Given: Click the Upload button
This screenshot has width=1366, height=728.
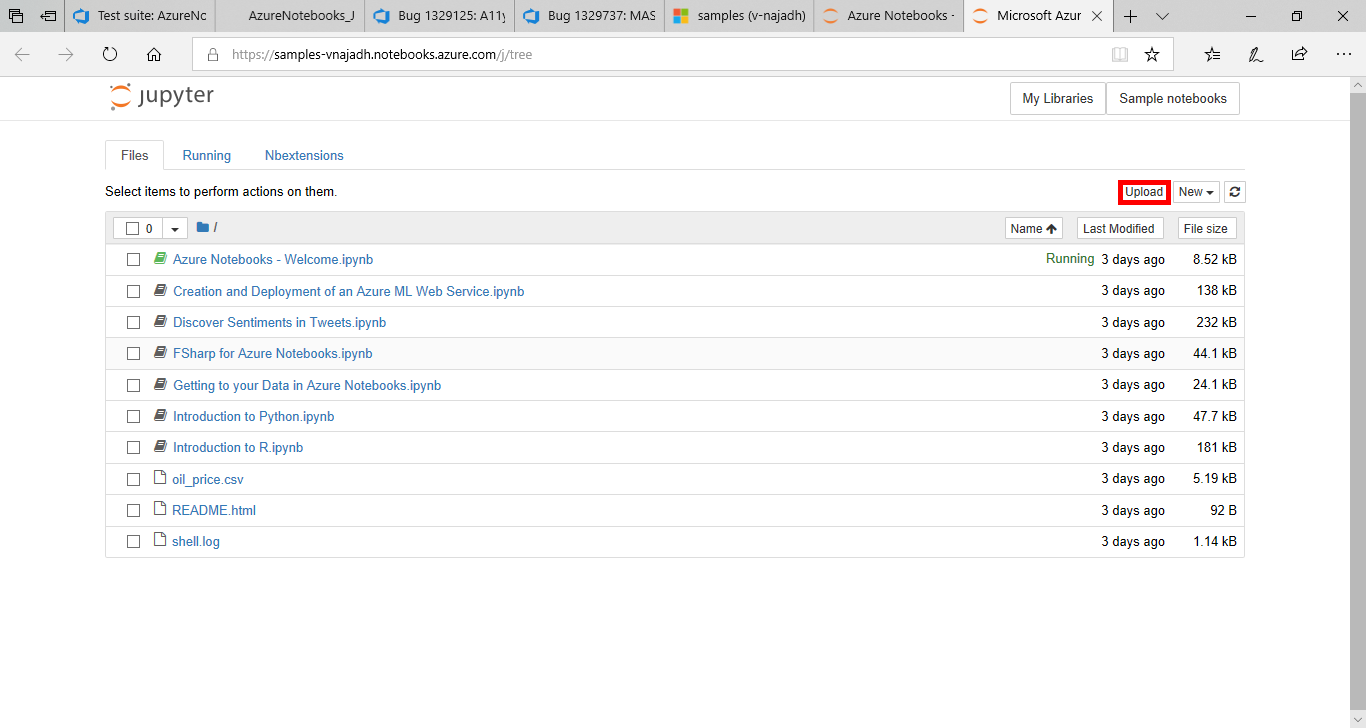Looking at the screenshot, I should click(x=1143, y=191).
